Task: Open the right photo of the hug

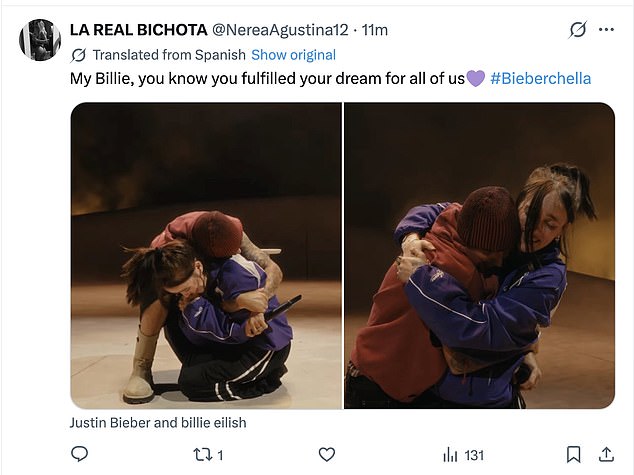Action: click(479, 255)
